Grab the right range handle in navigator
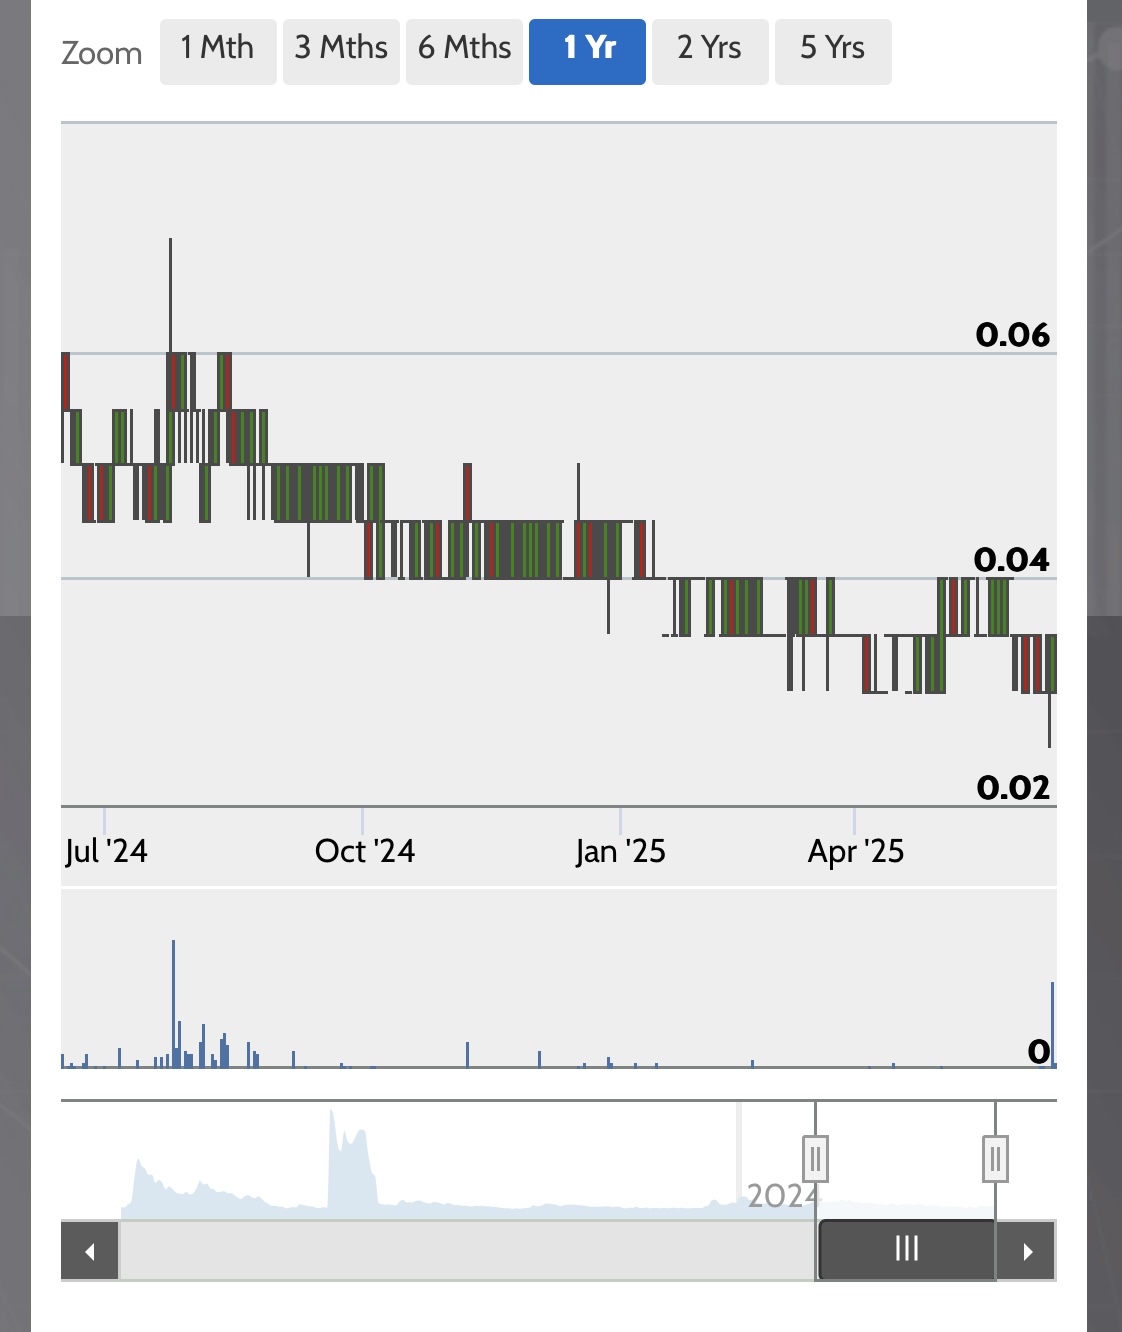The width and height of the screenshot is (1122, 1332). (995, 1159)
